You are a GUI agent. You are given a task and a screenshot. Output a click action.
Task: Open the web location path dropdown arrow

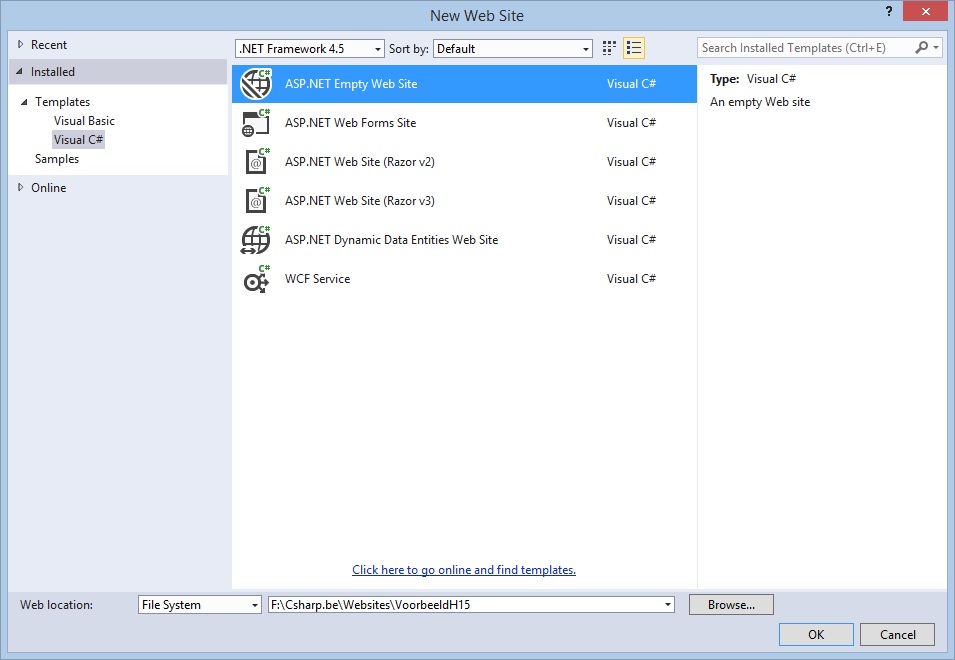pyautogui.click(x=668, y=605)
